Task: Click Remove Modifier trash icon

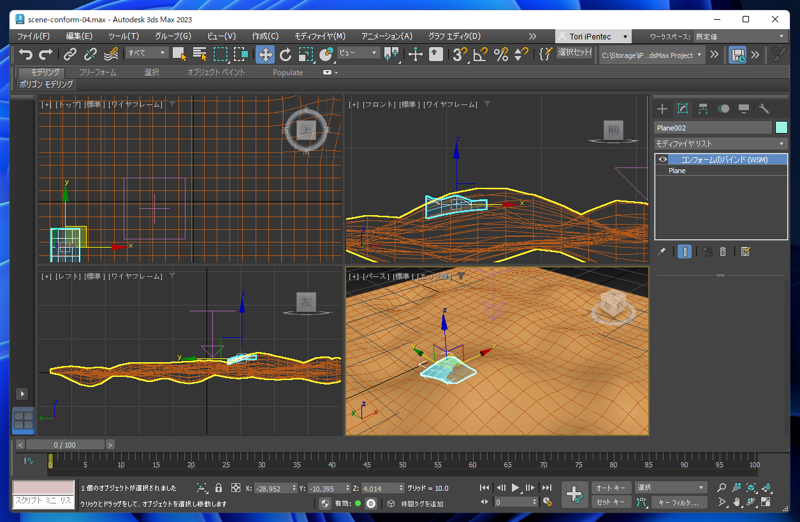Action: [x=722, y=252]
